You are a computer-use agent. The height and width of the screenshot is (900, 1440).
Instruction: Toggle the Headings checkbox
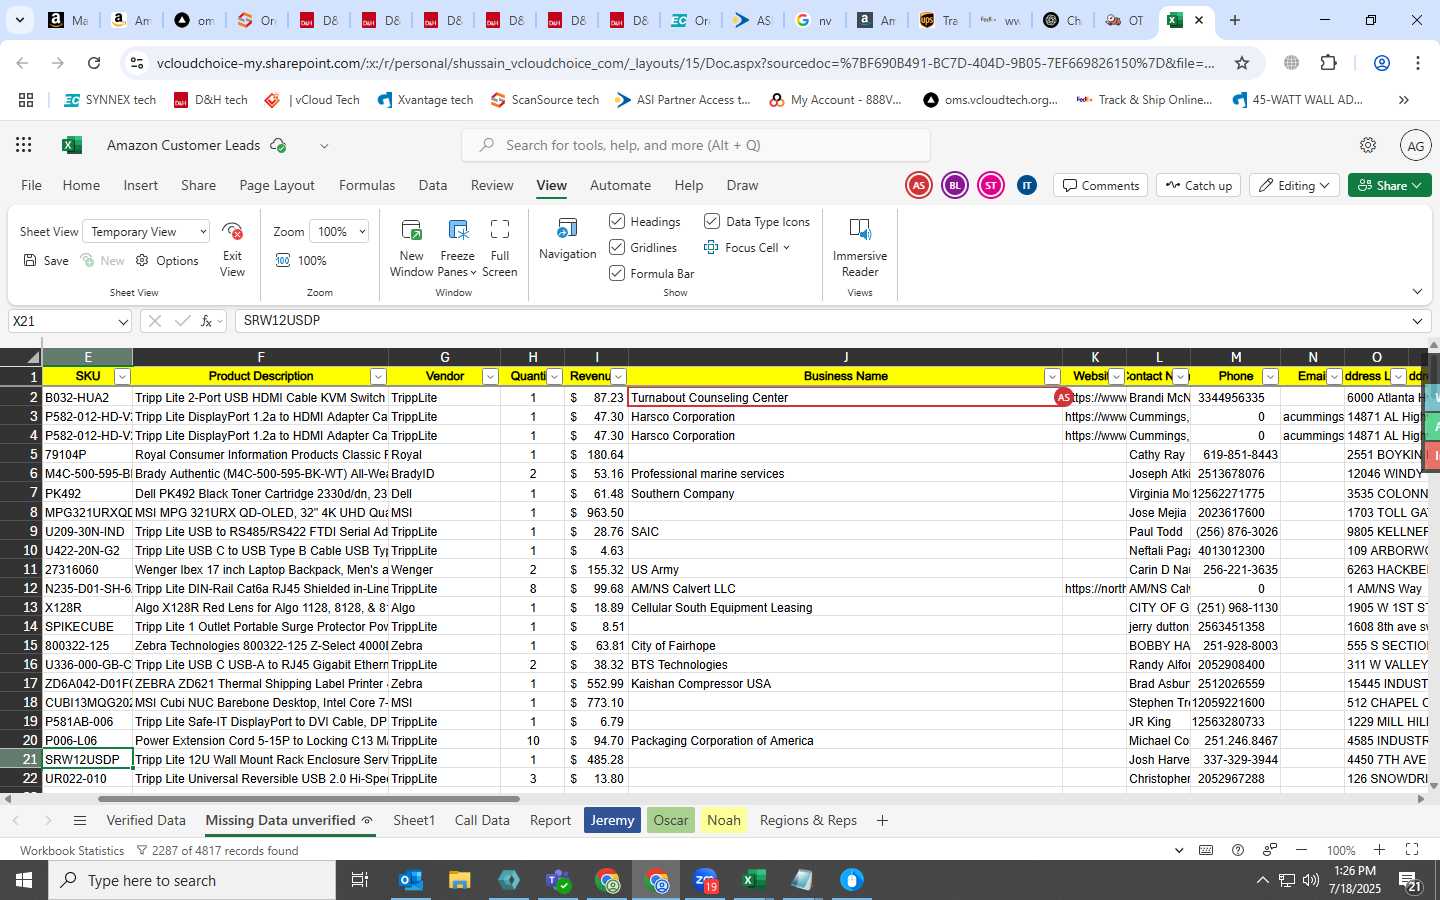pos(617,221)
